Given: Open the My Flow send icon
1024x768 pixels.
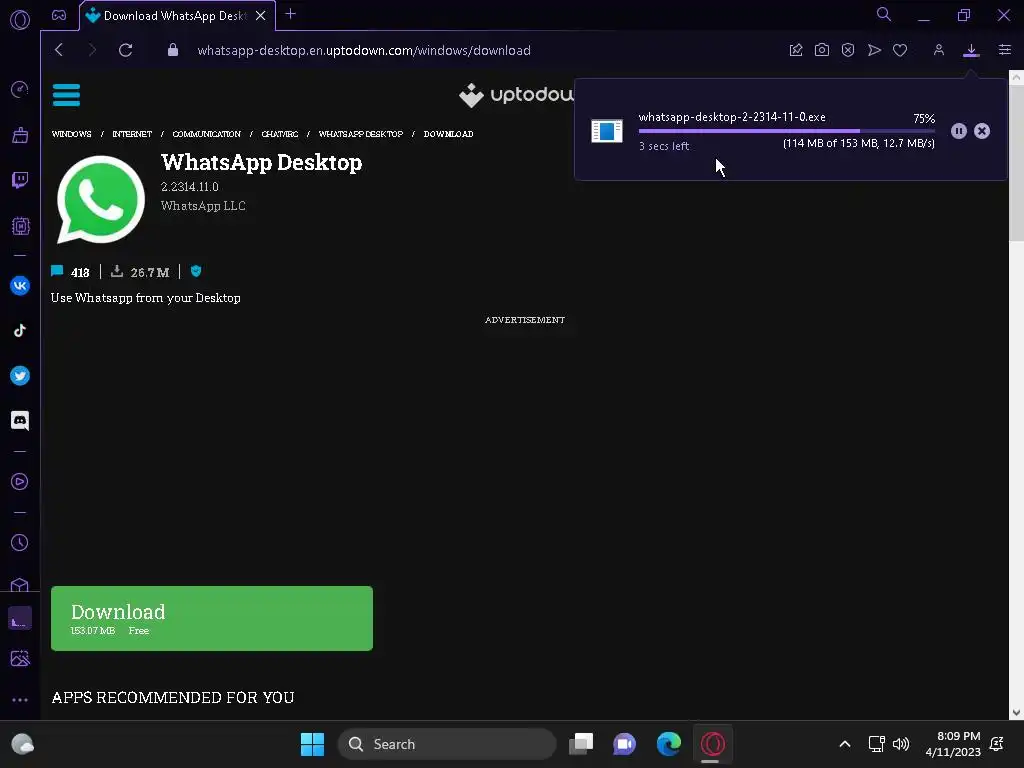Looking at the screenshot, I should click(874, 50).
